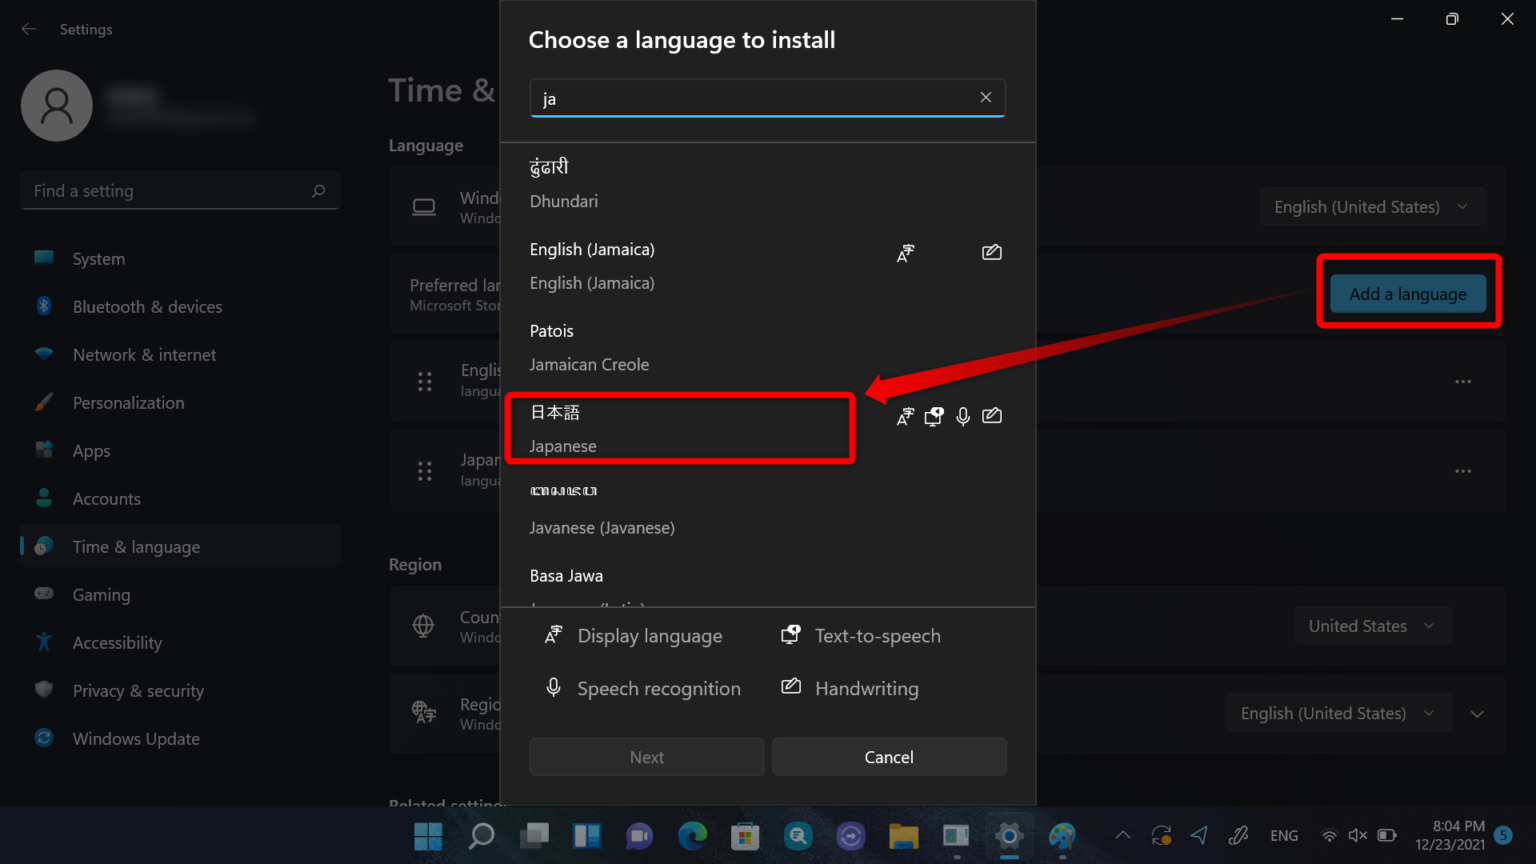Screen dimensions: 1536x864
Task: Click the Next button
Action: click(646, 756)
